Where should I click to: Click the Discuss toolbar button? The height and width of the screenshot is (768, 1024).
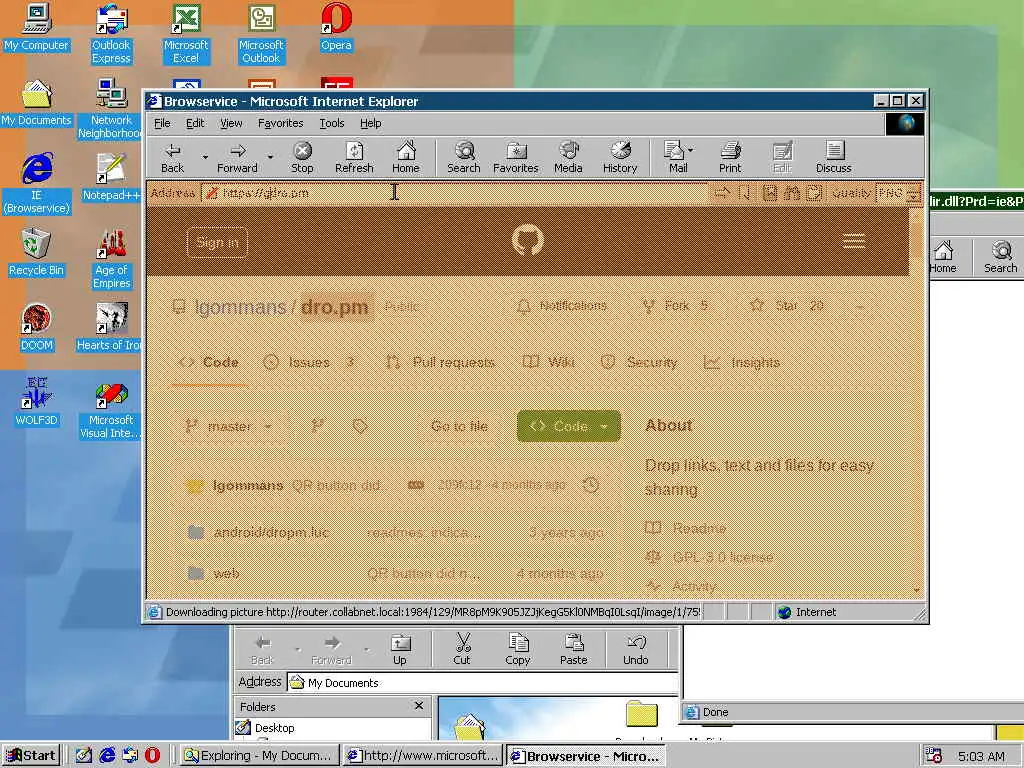833,158
